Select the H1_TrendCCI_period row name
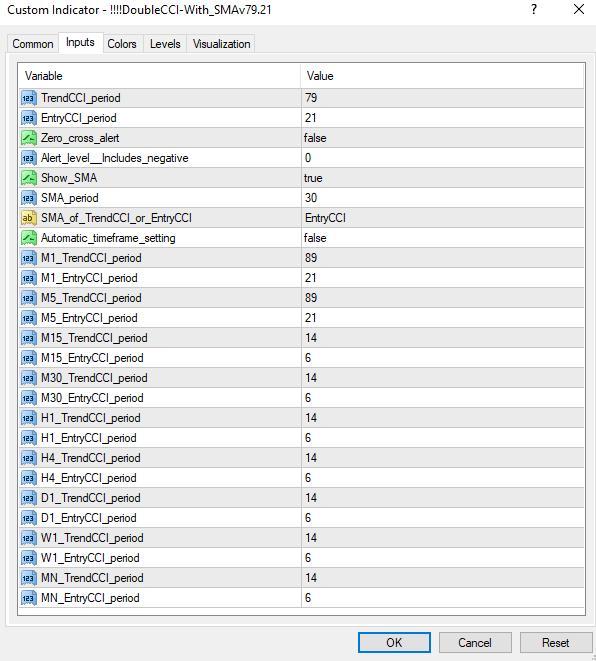Screen dimensions: 596x661 coord(91,418)
